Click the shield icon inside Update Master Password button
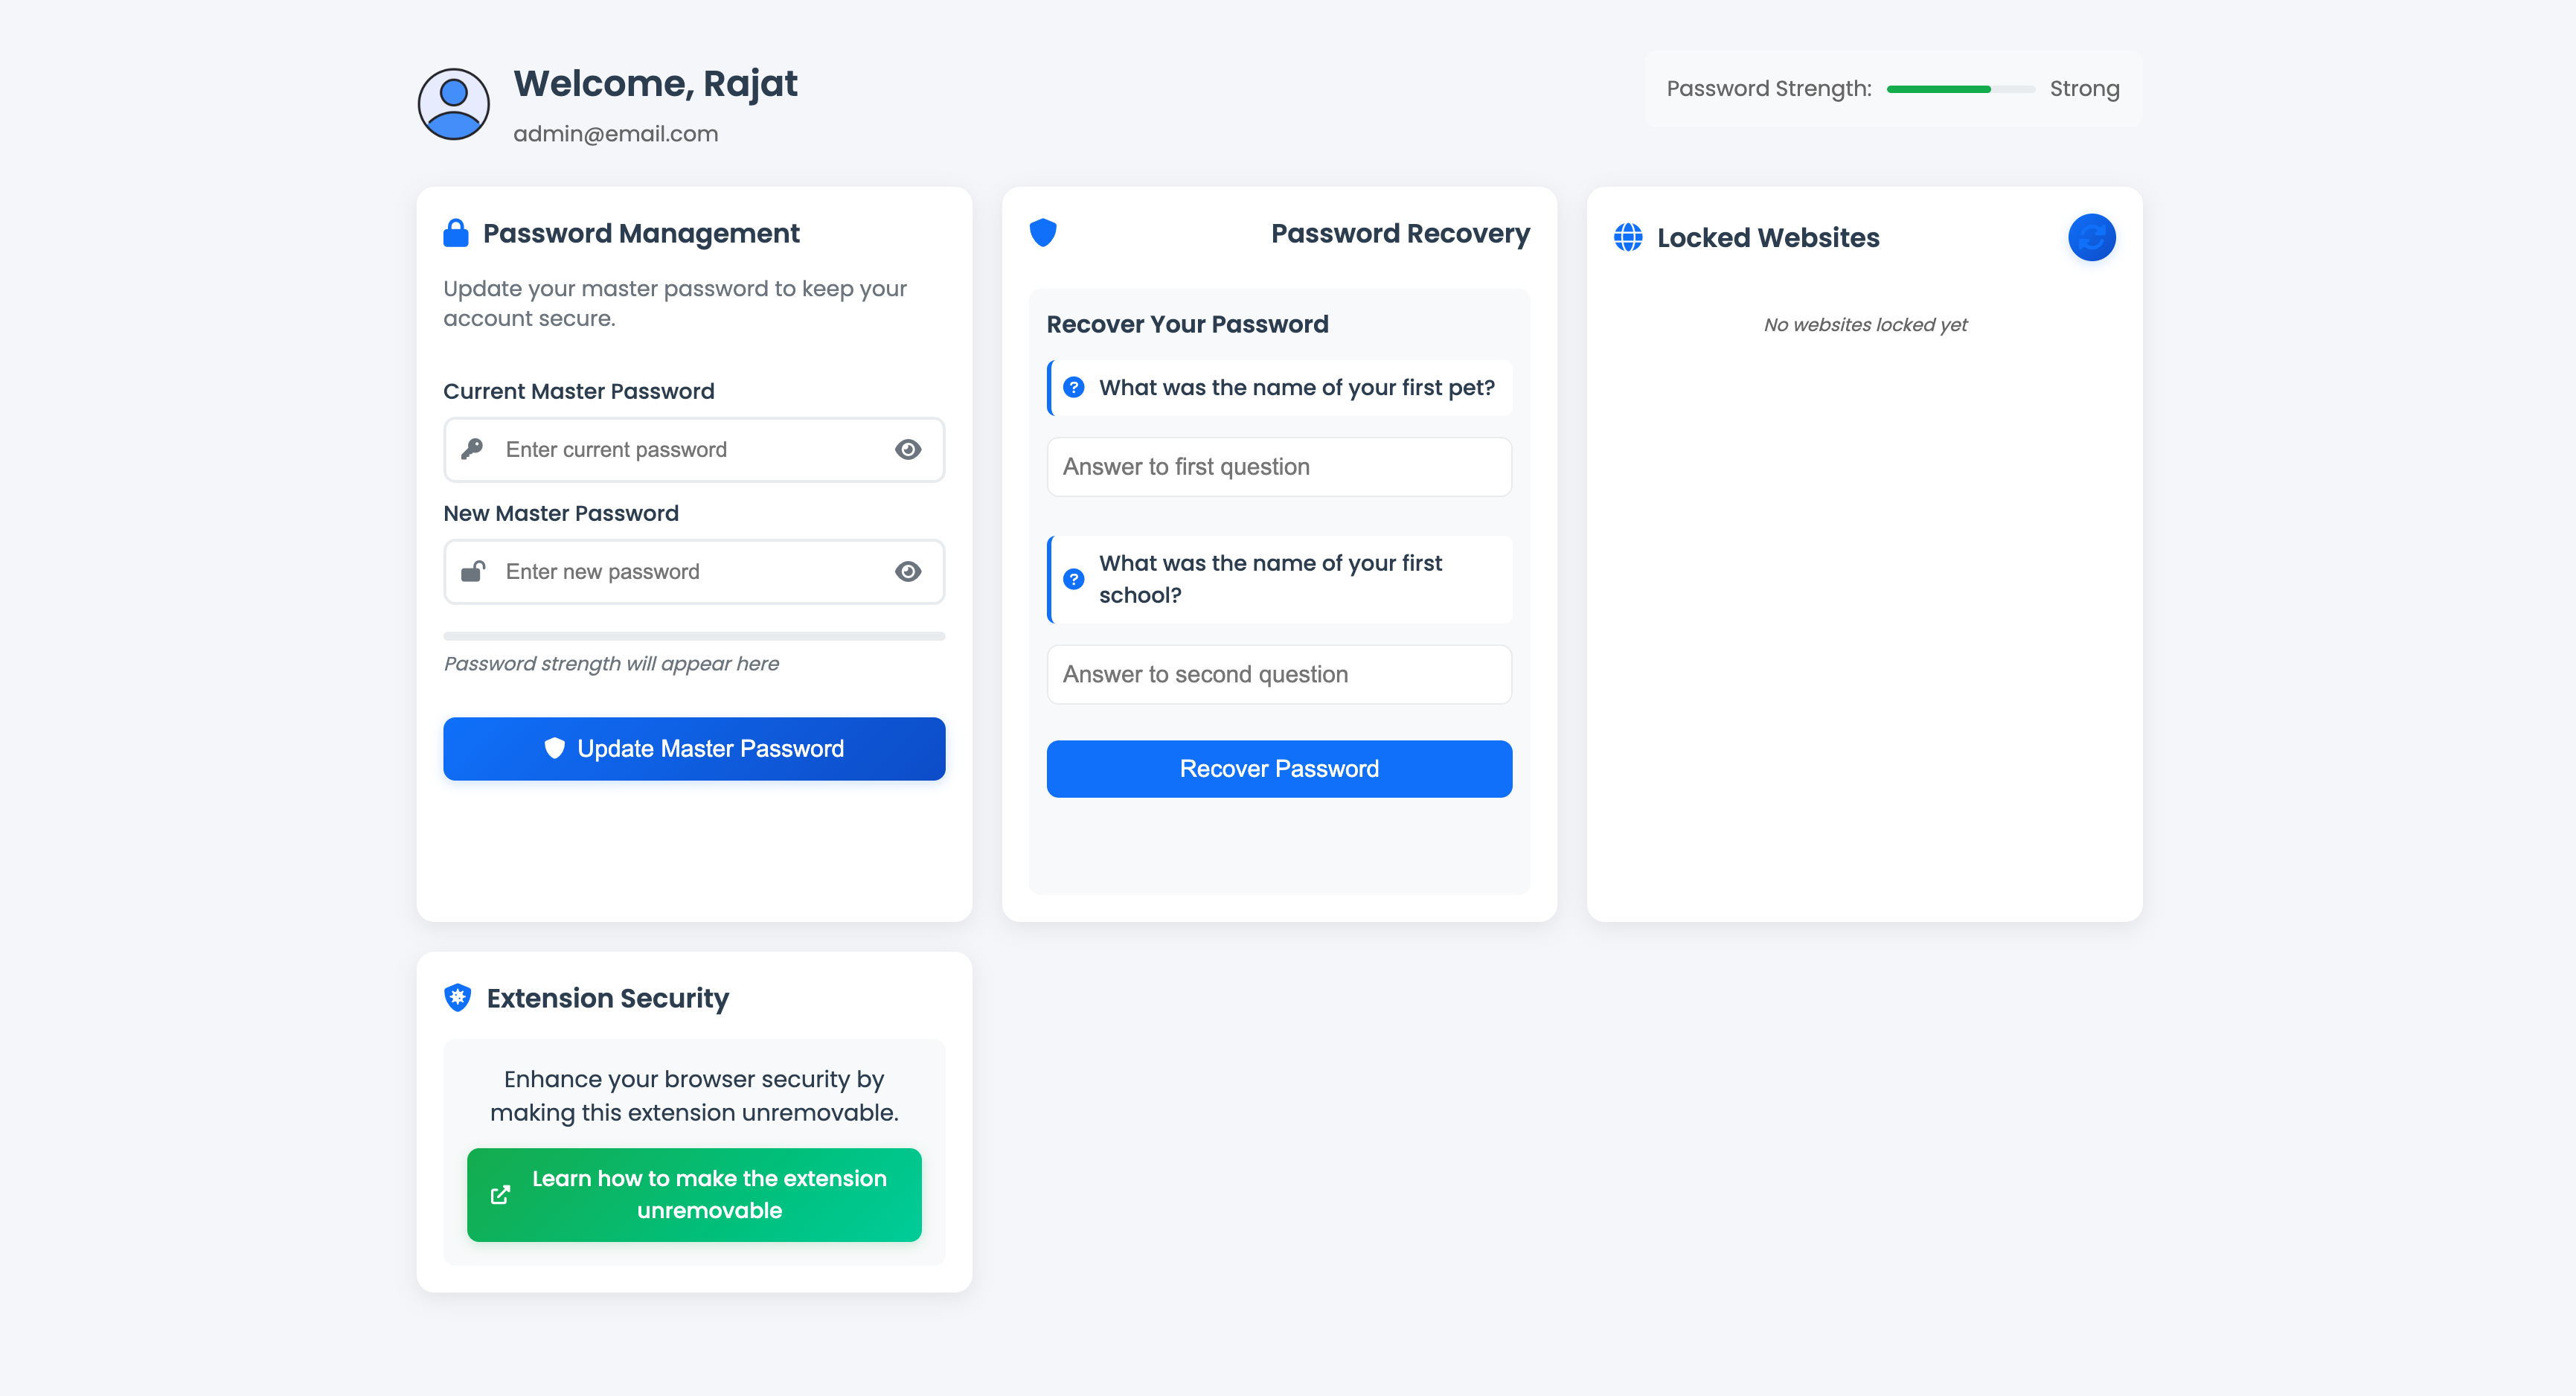This screenshot has height=1396, width=2576. click(557, 748)
